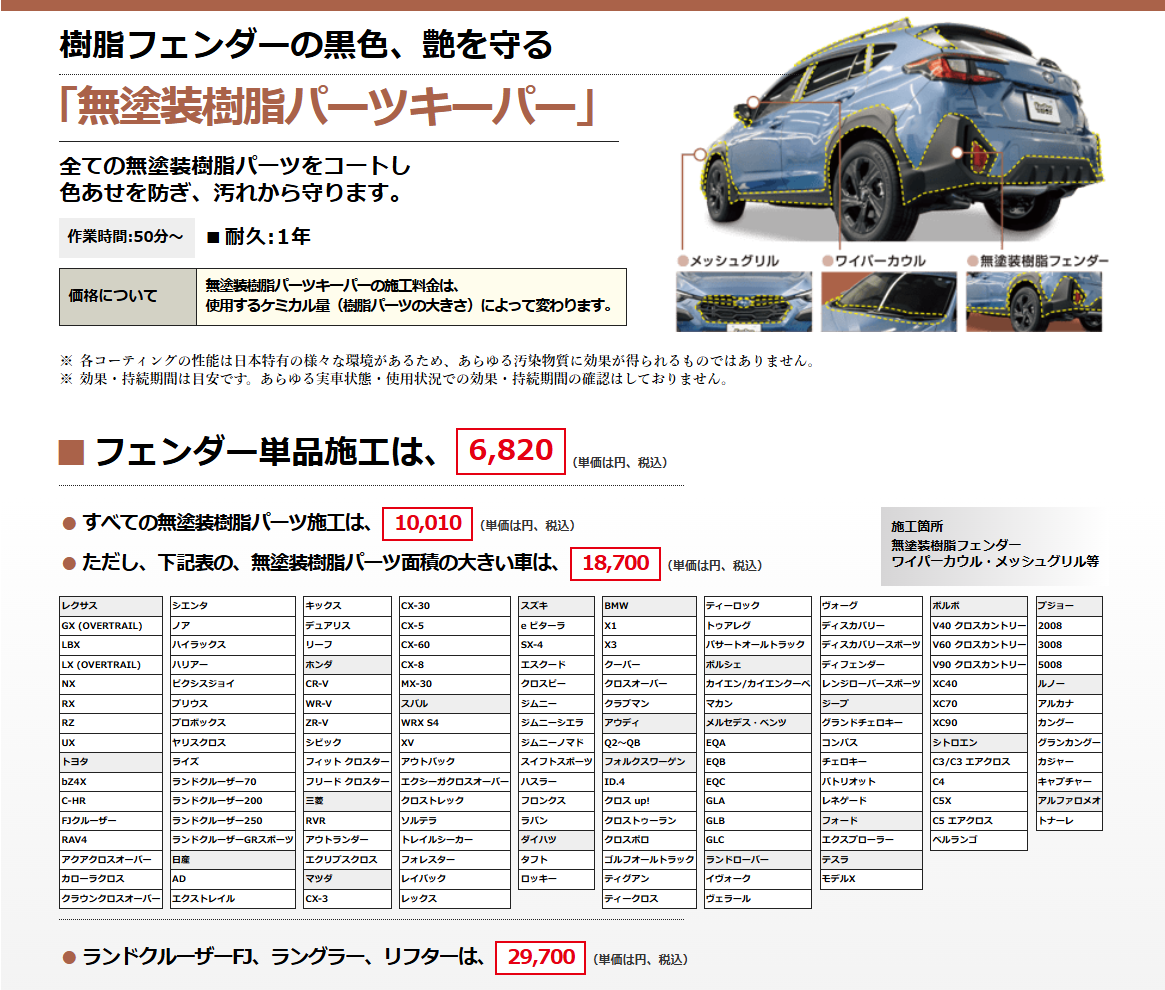Viewport: 1165px width, 990px height.
Task: Select the bZ4X table cell
Action: 111,781
